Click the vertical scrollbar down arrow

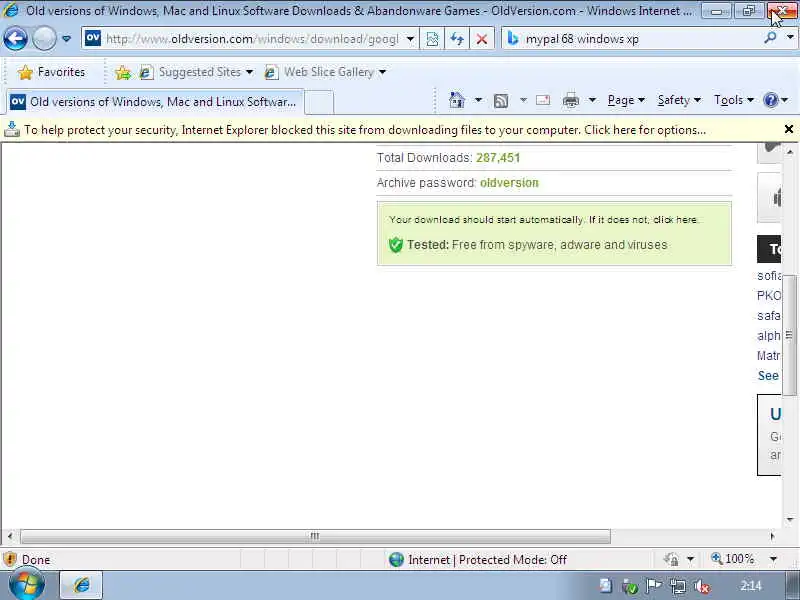click(x=790, y=519)
